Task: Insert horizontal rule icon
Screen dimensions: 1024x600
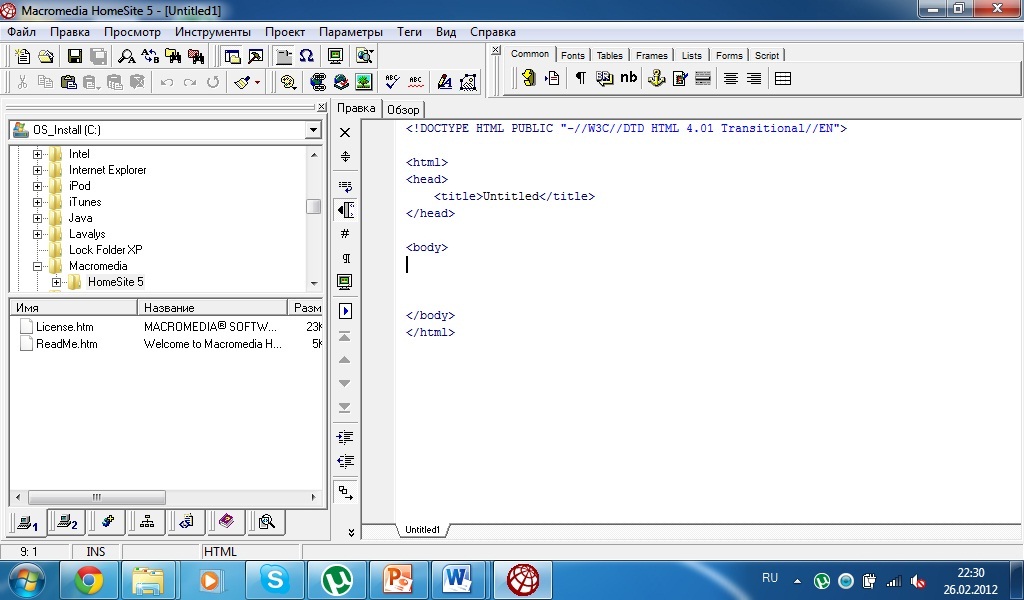Action: coord(703,78)
